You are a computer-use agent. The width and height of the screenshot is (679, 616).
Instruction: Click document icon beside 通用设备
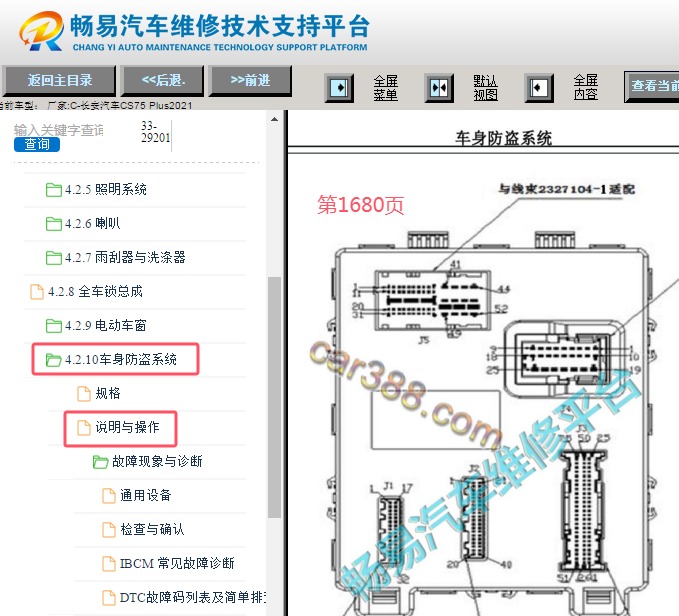tap(109, 496)
